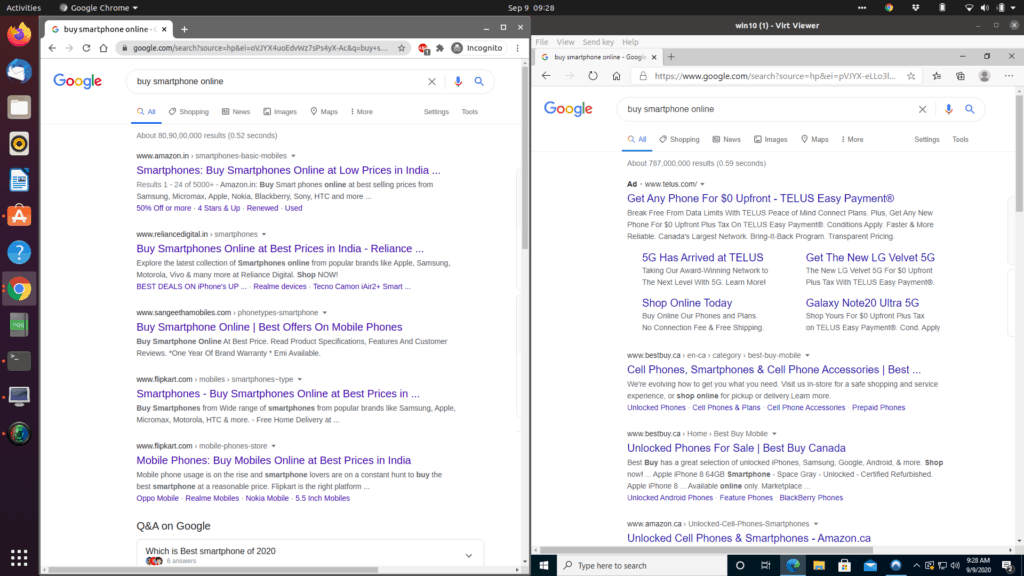Open the Windows Start menu

(x=543, y=566)
